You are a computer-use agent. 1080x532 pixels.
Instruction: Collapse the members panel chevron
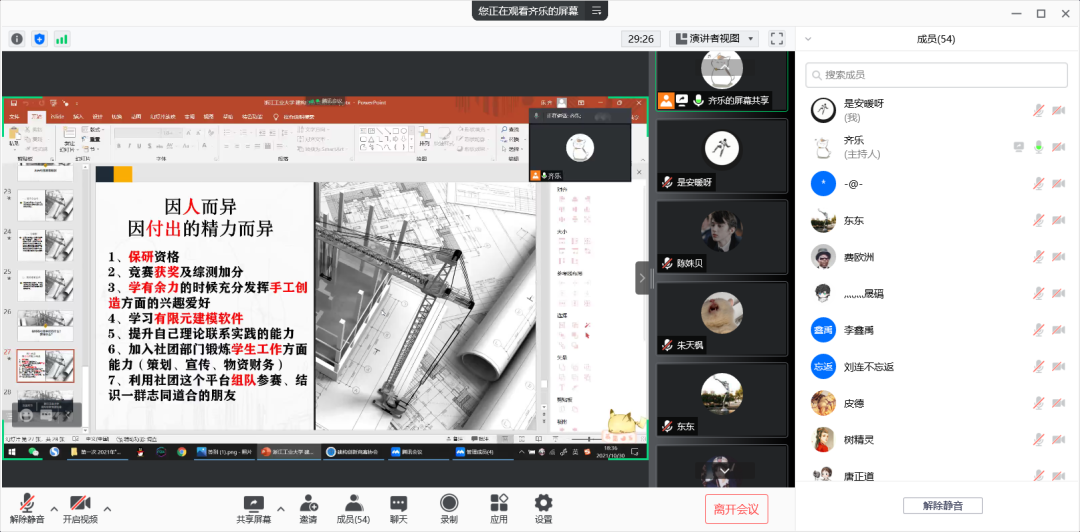coord(808,39)
